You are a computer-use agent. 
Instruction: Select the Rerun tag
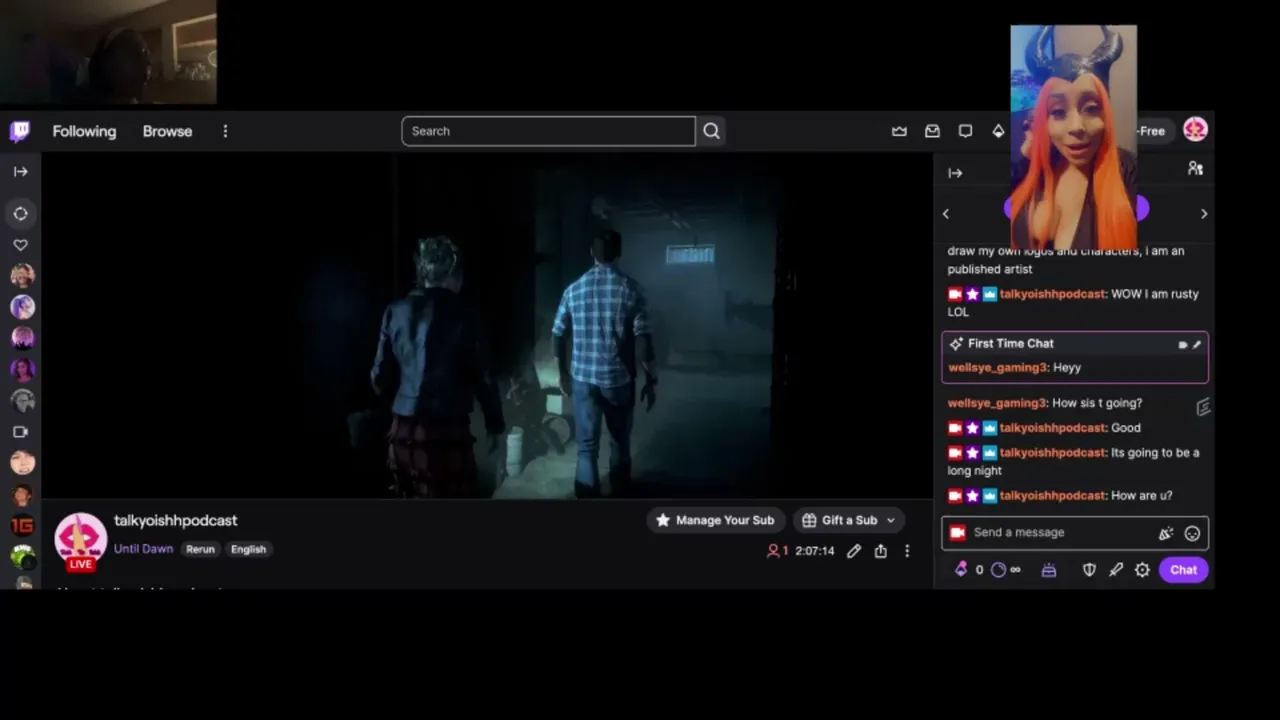200,549
